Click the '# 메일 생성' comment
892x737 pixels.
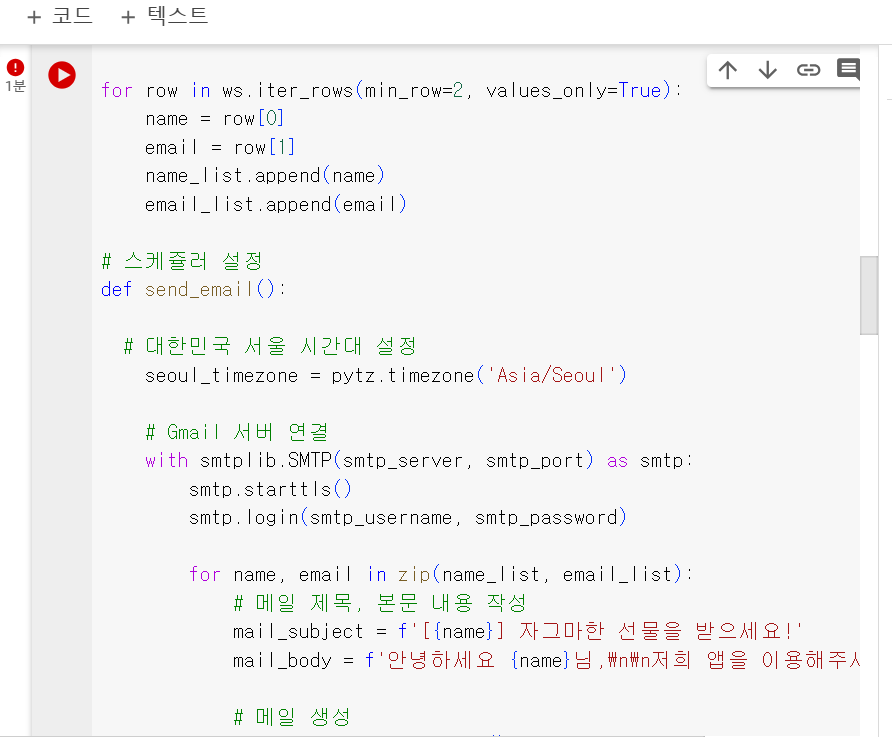(x=292, y=717)
